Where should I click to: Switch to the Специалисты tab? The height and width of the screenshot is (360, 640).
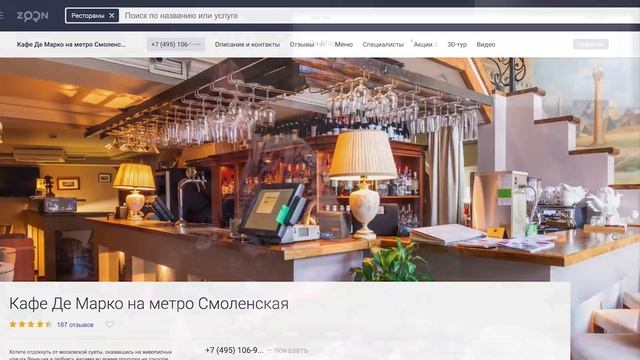pos(383,44)
